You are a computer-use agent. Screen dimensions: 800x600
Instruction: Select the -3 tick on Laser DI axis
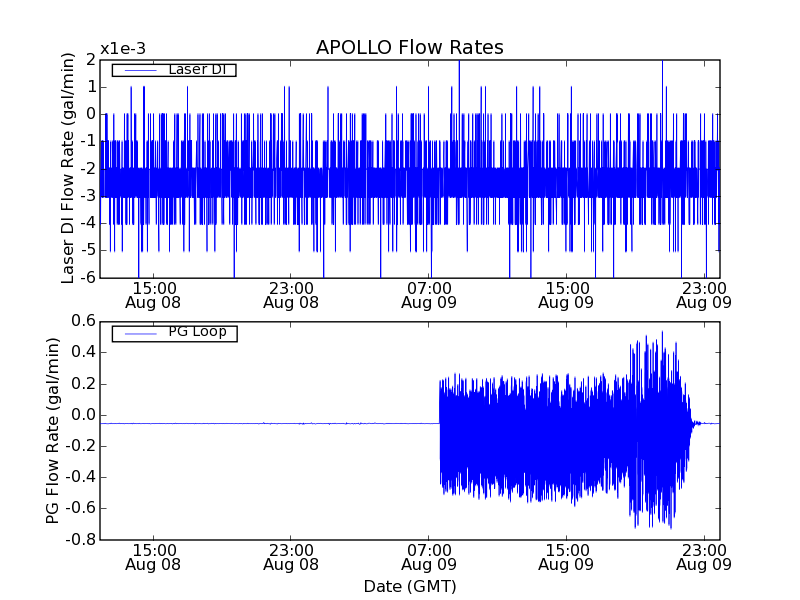click(x=87, y=195)
